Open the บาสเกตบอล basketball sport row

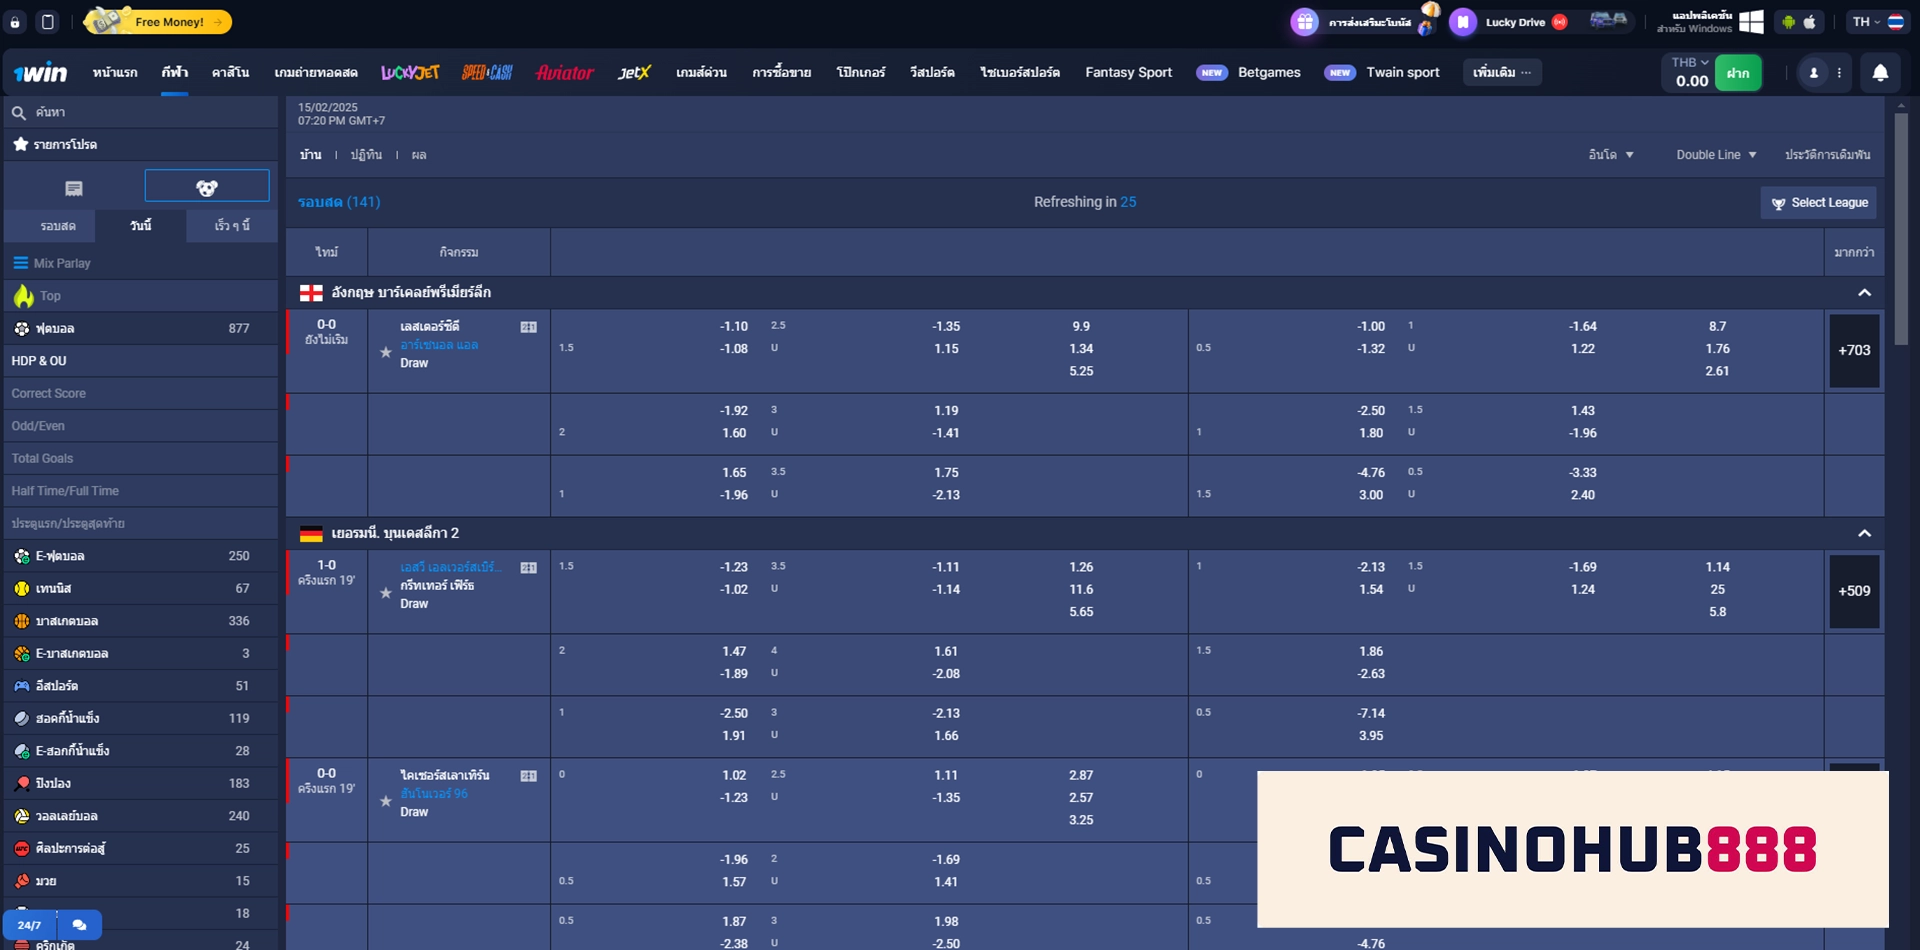[141, 621]
